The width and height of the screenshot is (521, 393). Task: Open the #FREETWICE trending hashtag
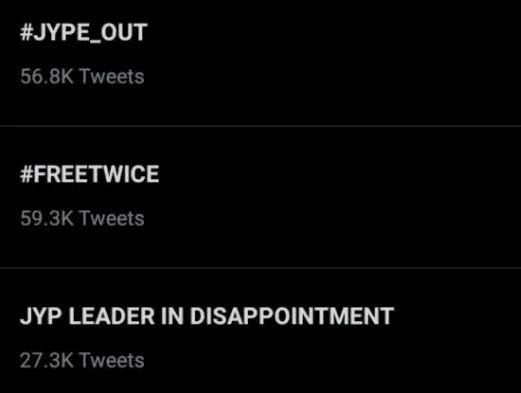90,174
